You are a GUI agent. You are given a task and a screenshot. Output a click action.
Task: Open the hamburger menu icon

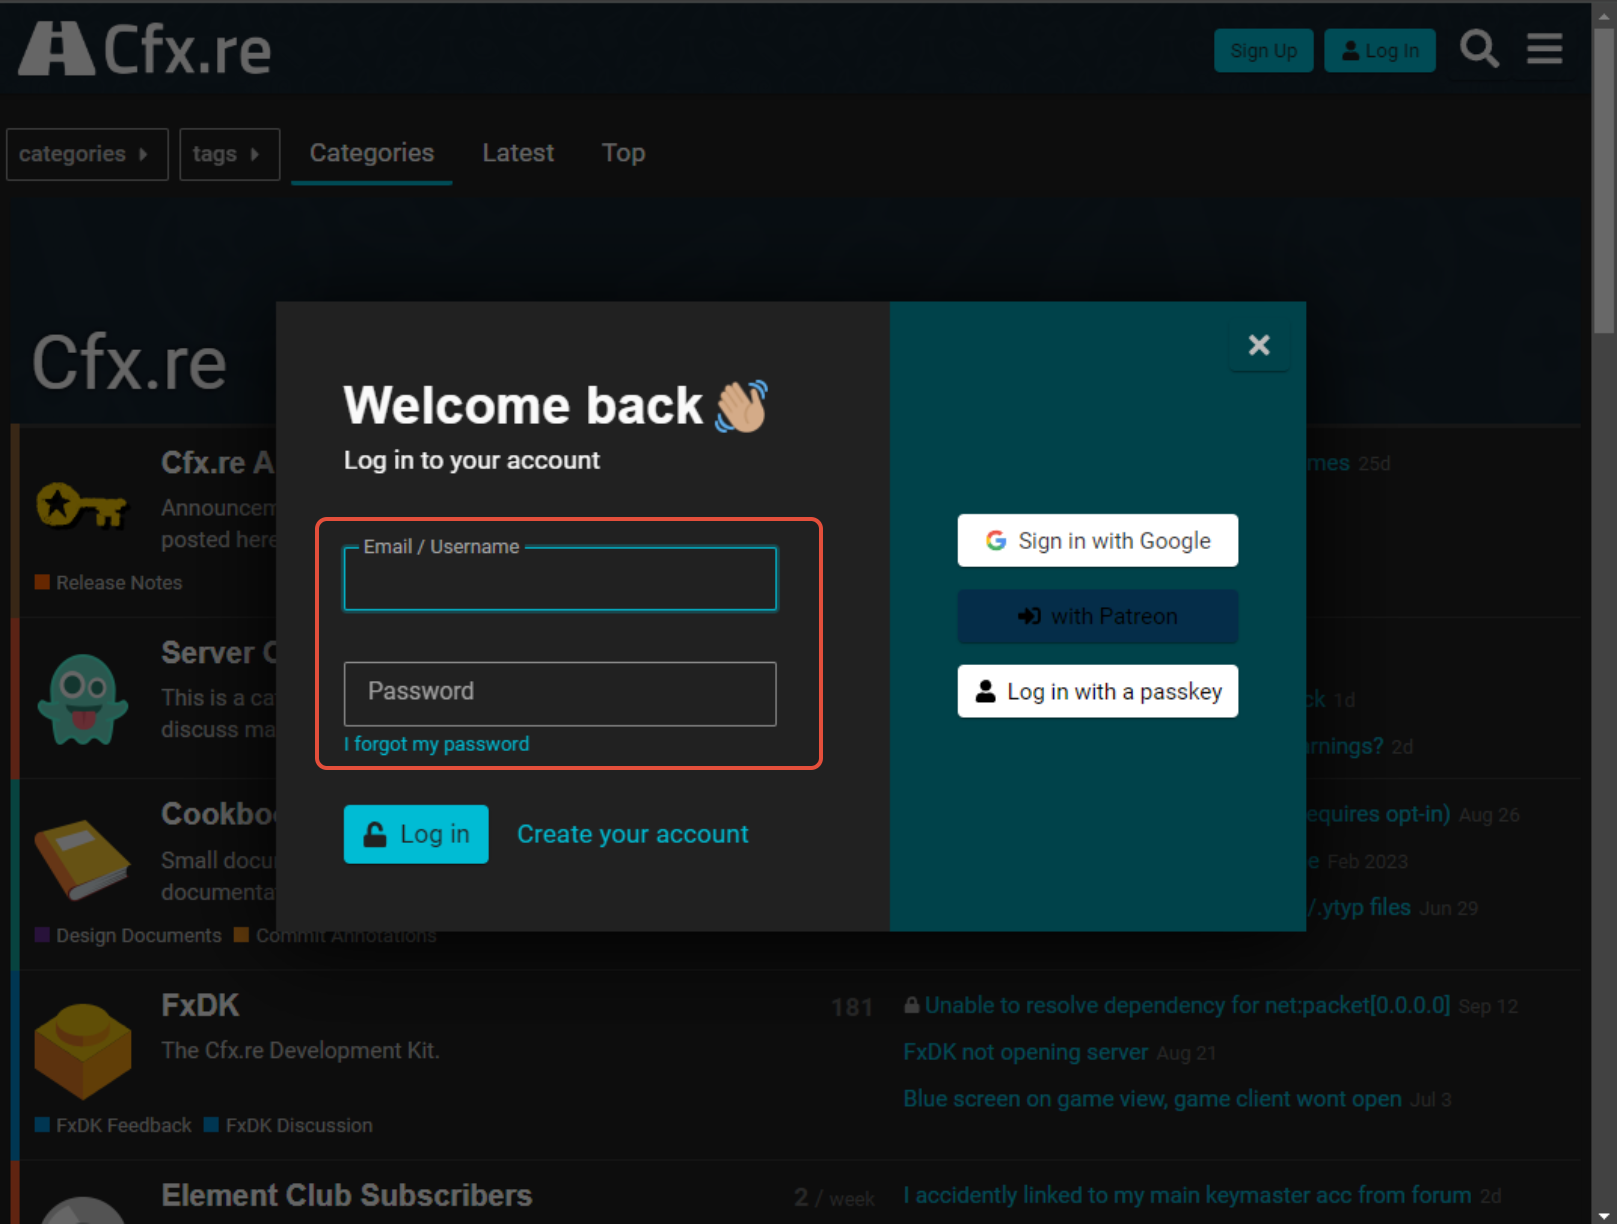tap(1544, 49)
